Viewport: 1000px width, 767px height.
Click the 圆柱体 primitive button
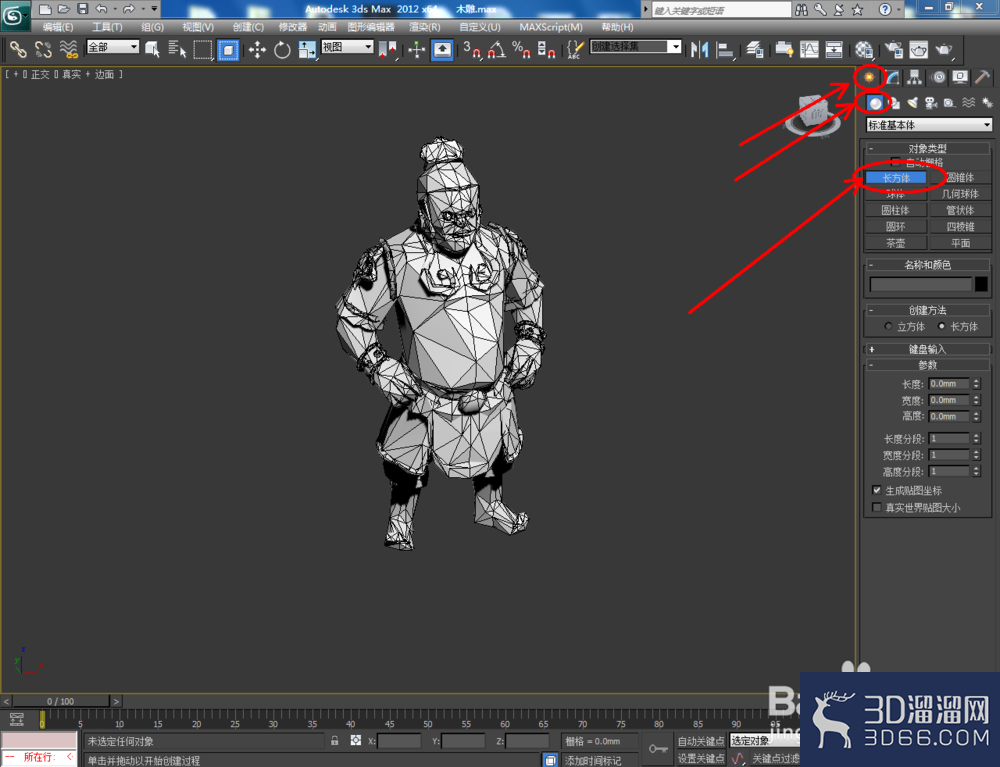pyautogui.click(x=895, y=210)
